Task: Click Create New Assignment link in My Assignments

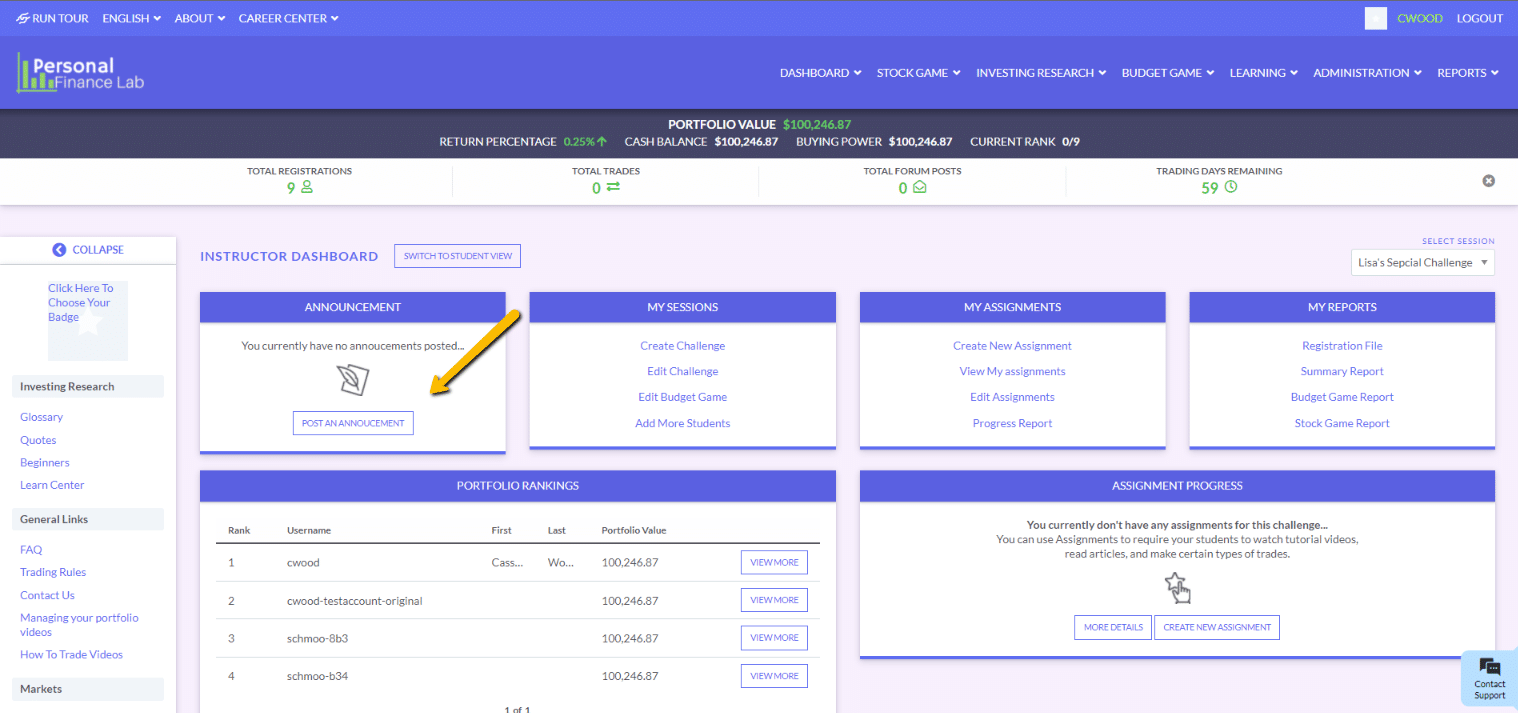Action: [1012, 346]
